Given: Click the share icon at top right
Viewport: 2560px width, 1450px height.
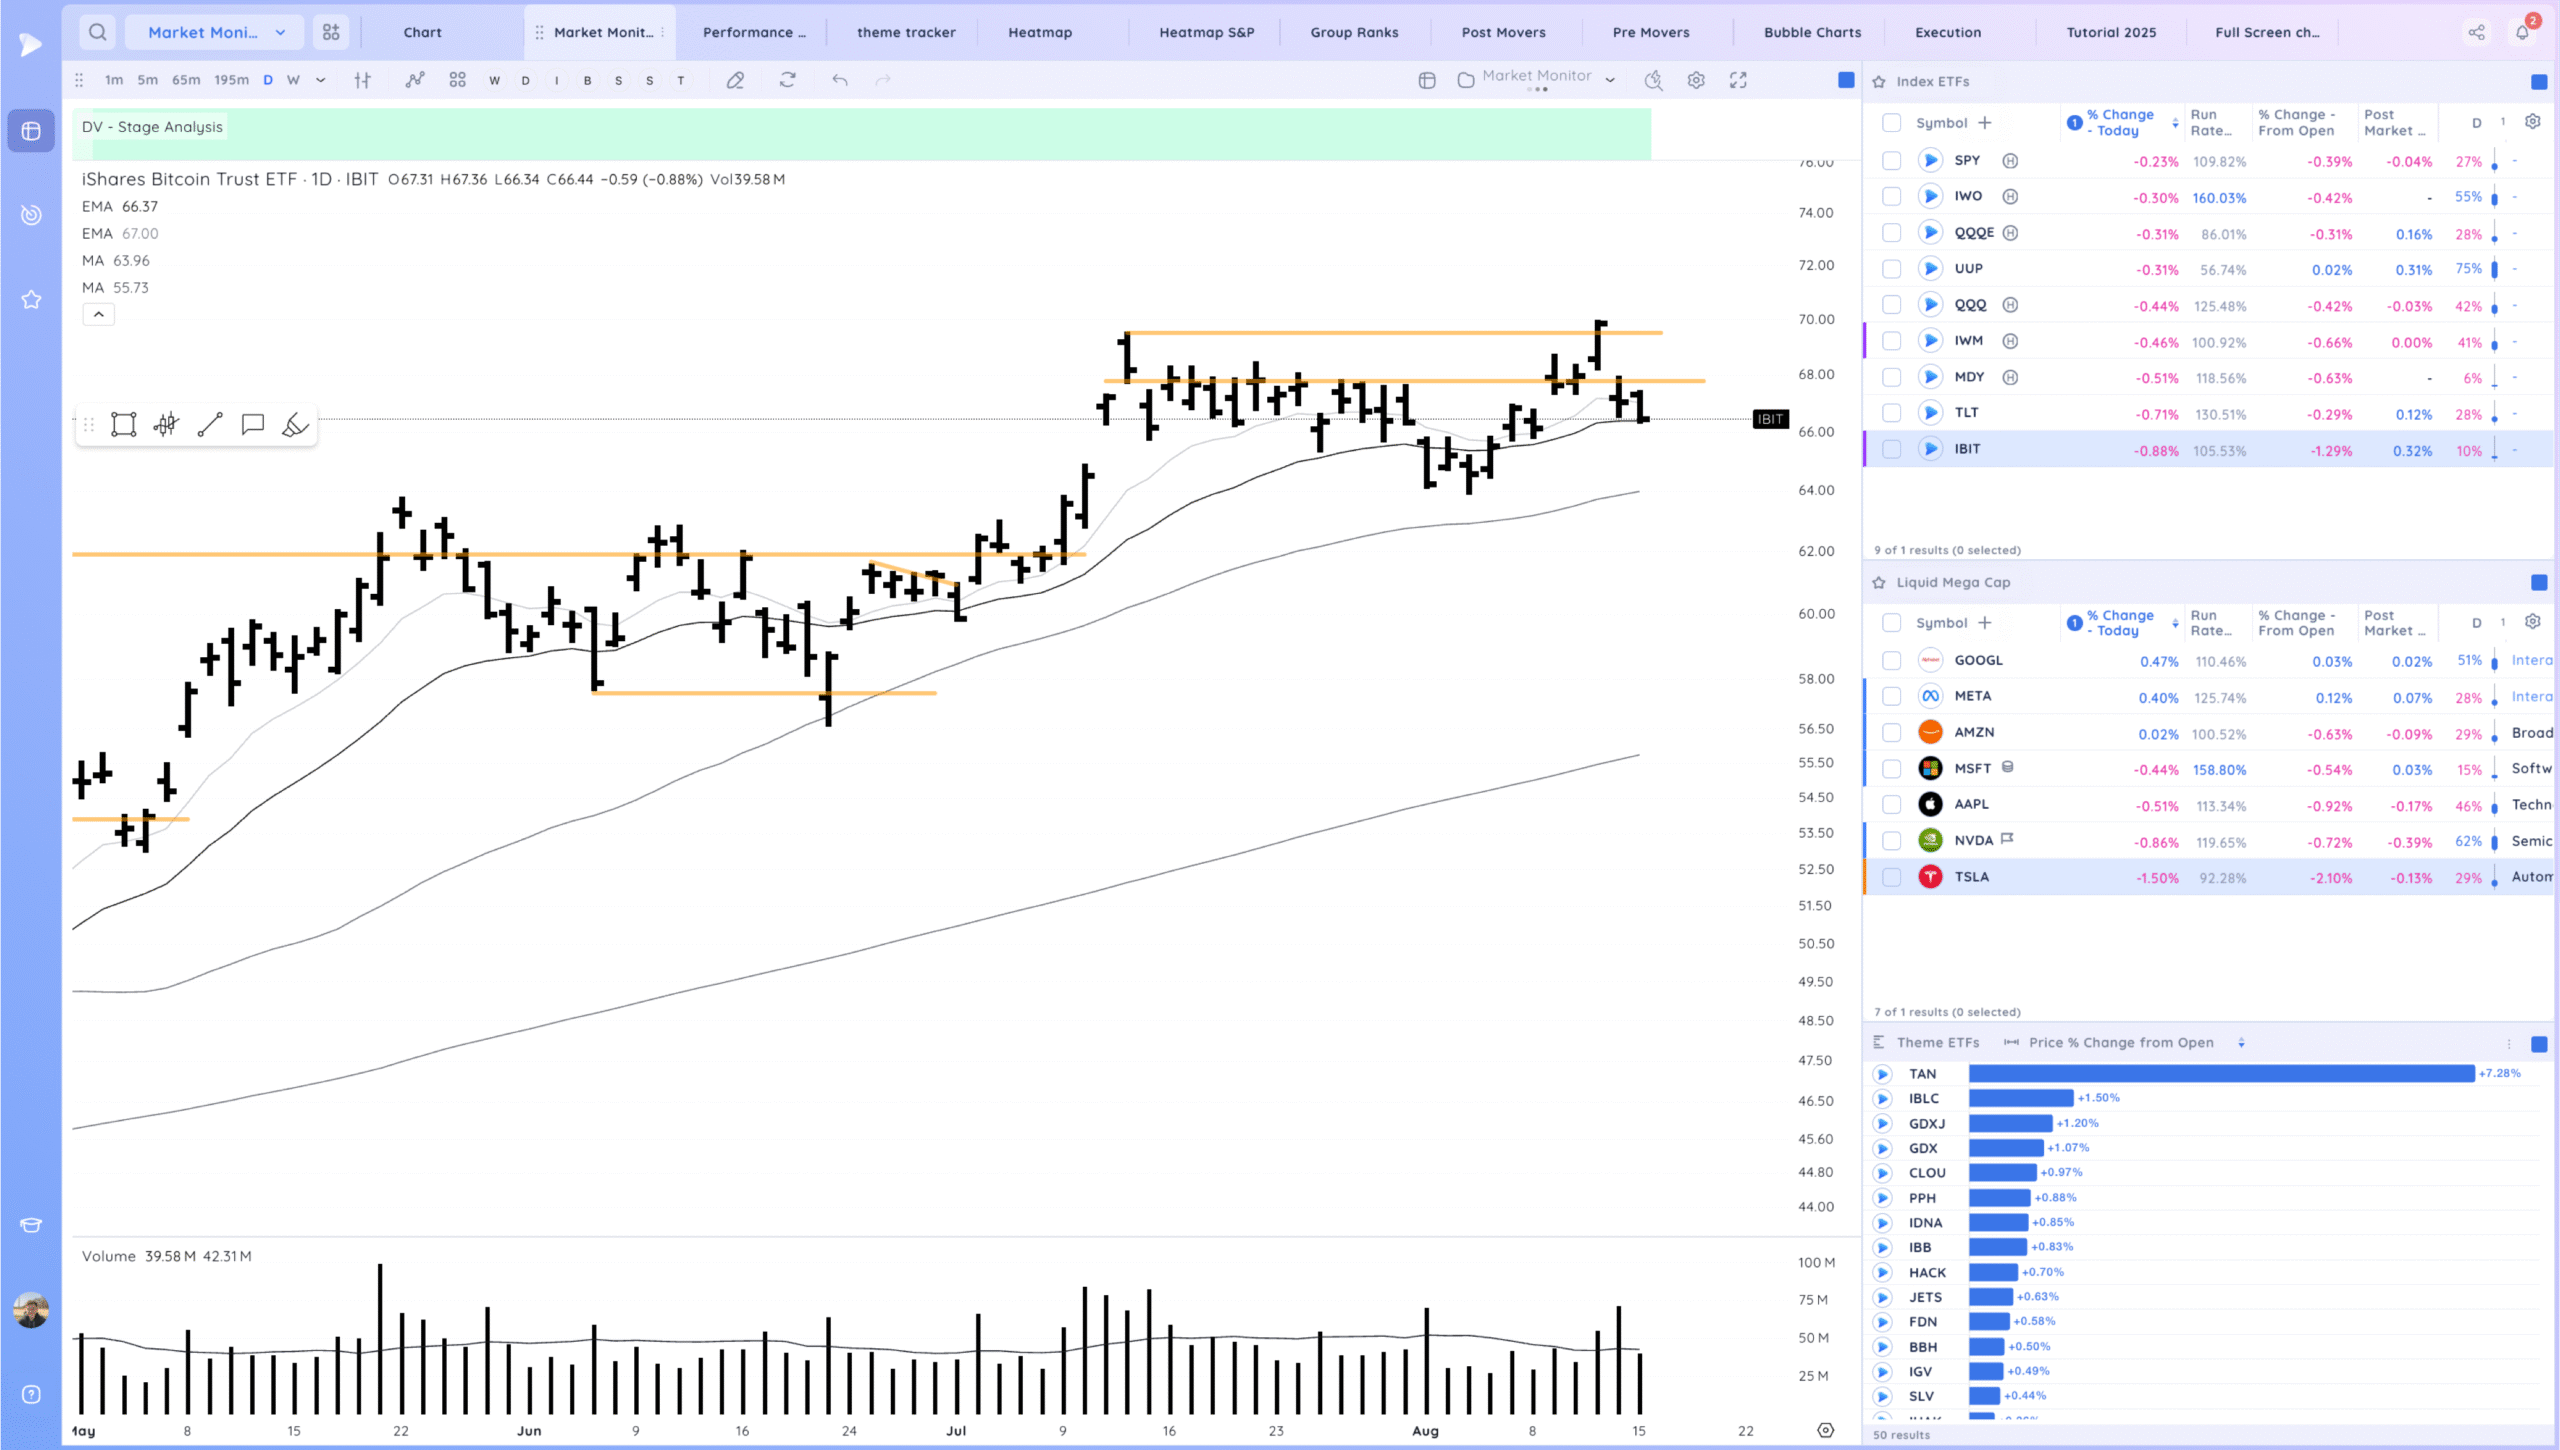Looking at the screenshot, I should [x=2476, y=32].
